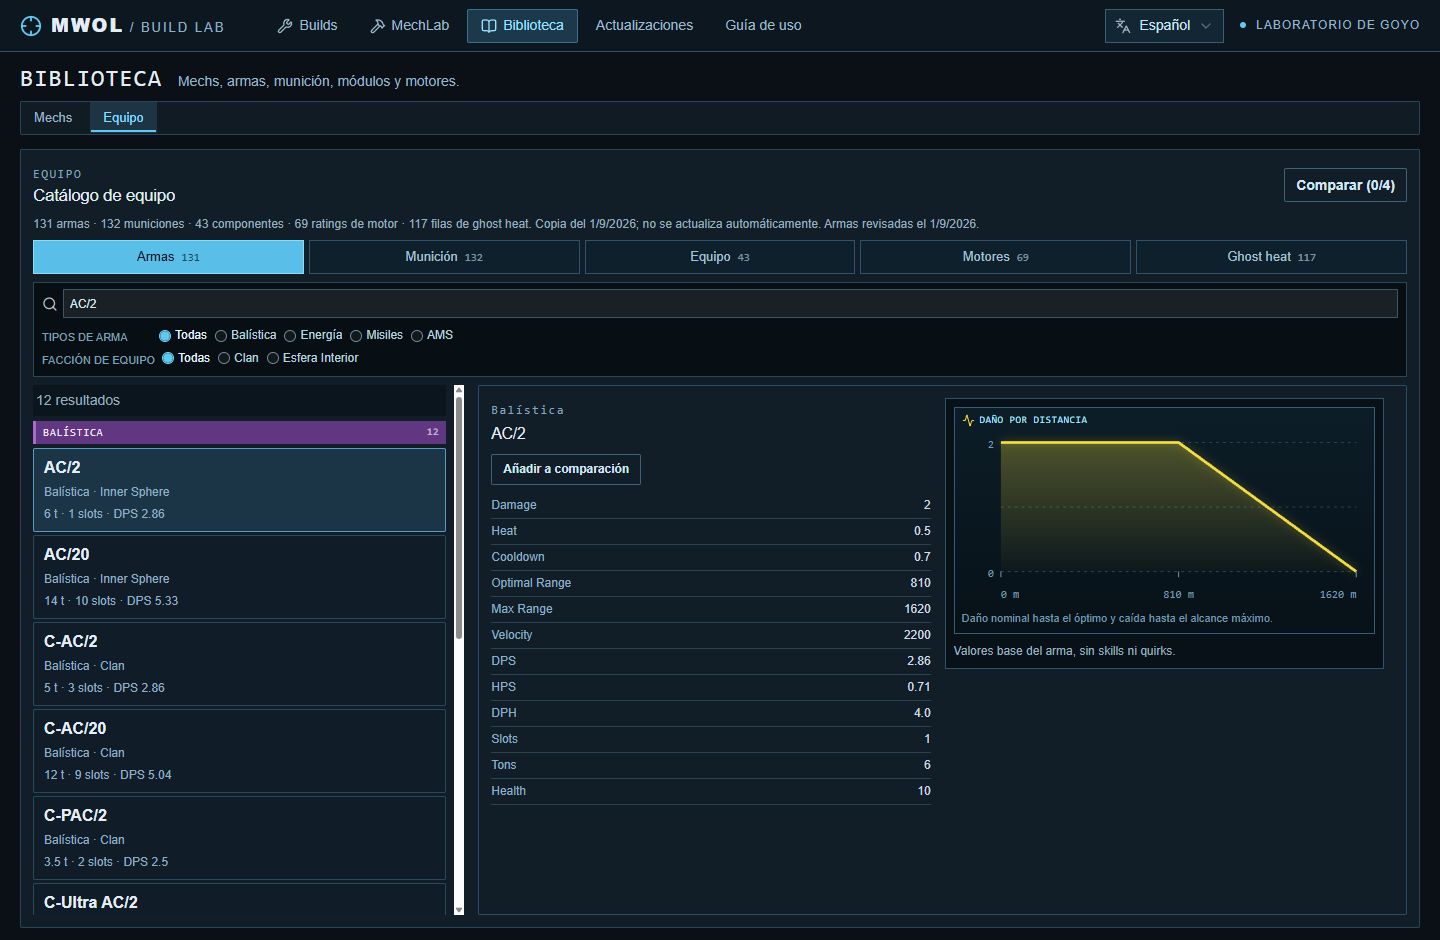Select the AC/20 weapon card
This screenshot has width=1440, height=940.
pyautogui.click(x=239, y=577)
